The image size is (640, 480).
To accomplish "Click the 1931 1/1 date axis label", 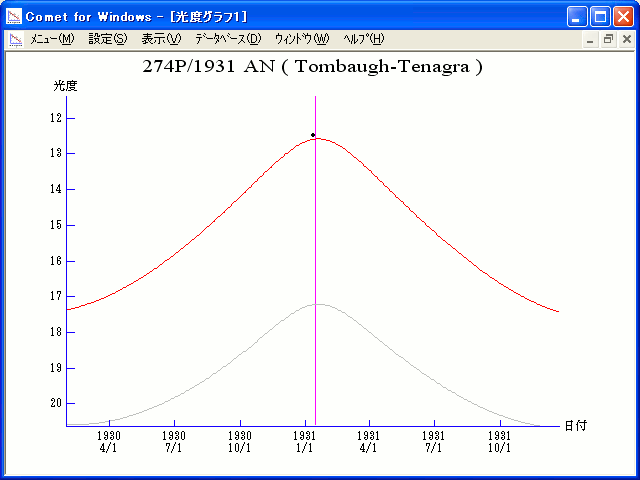I will [304, 442].
